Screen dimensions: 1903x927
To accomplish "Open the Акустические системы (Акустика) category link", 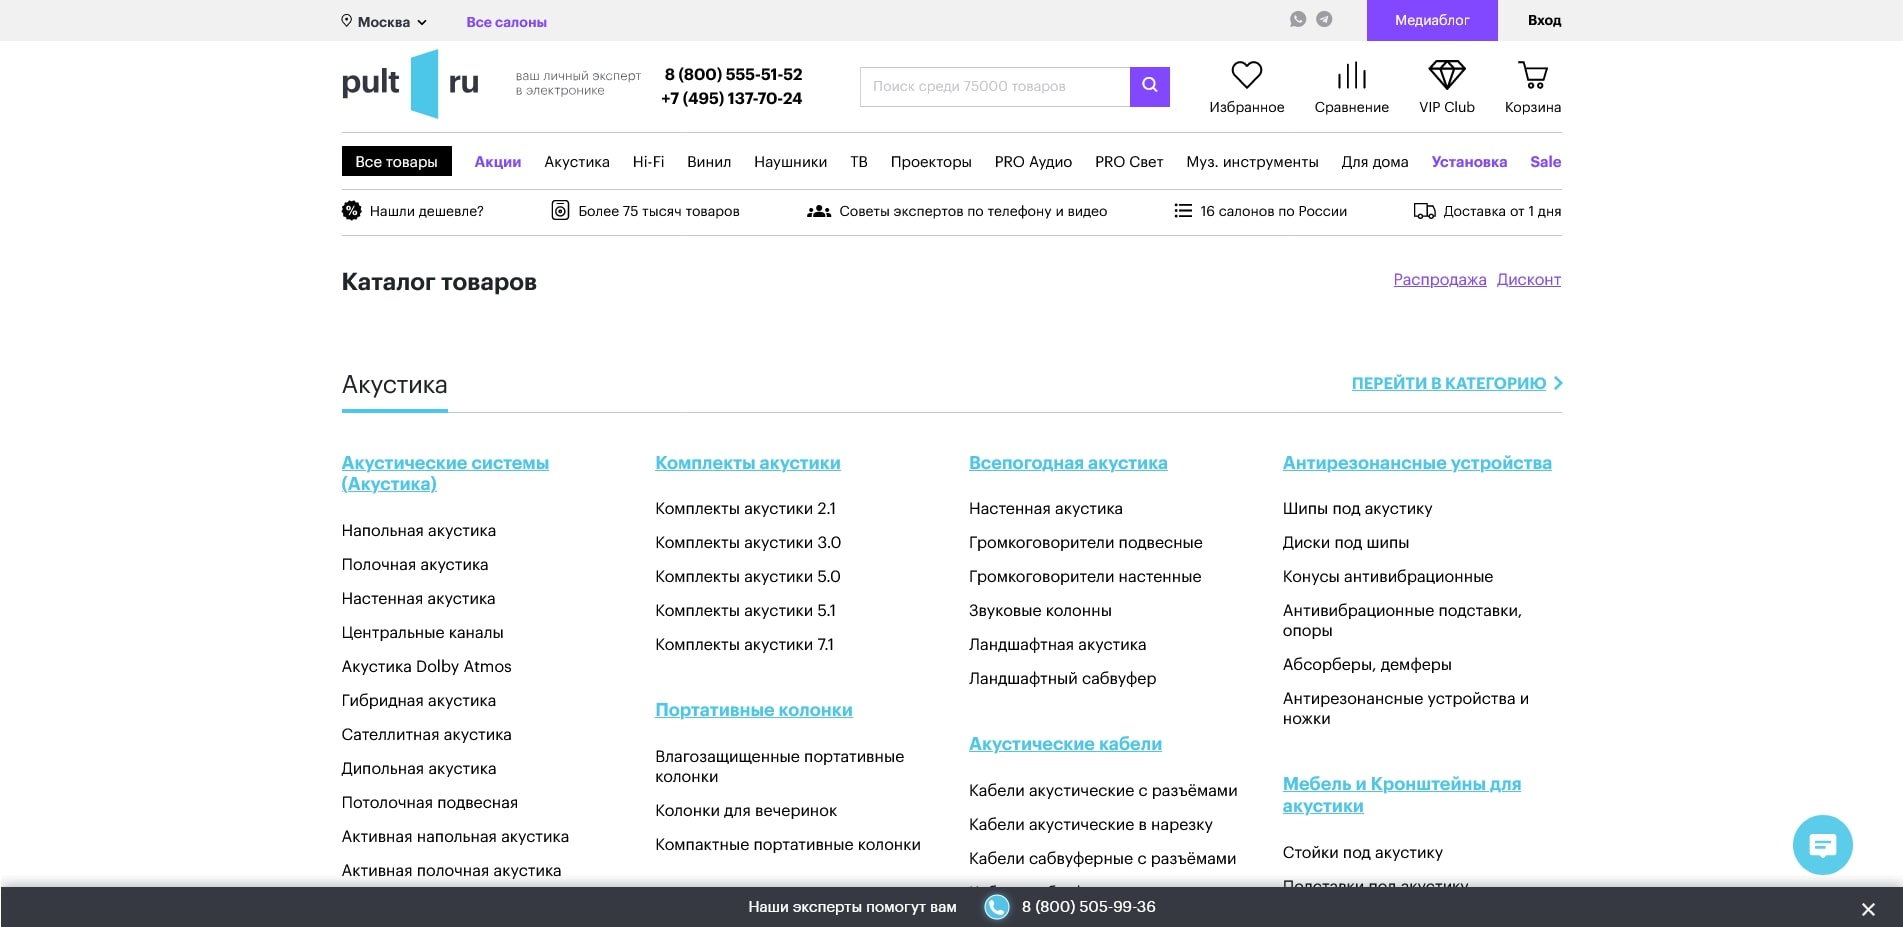I will click(x=445, y=472).
